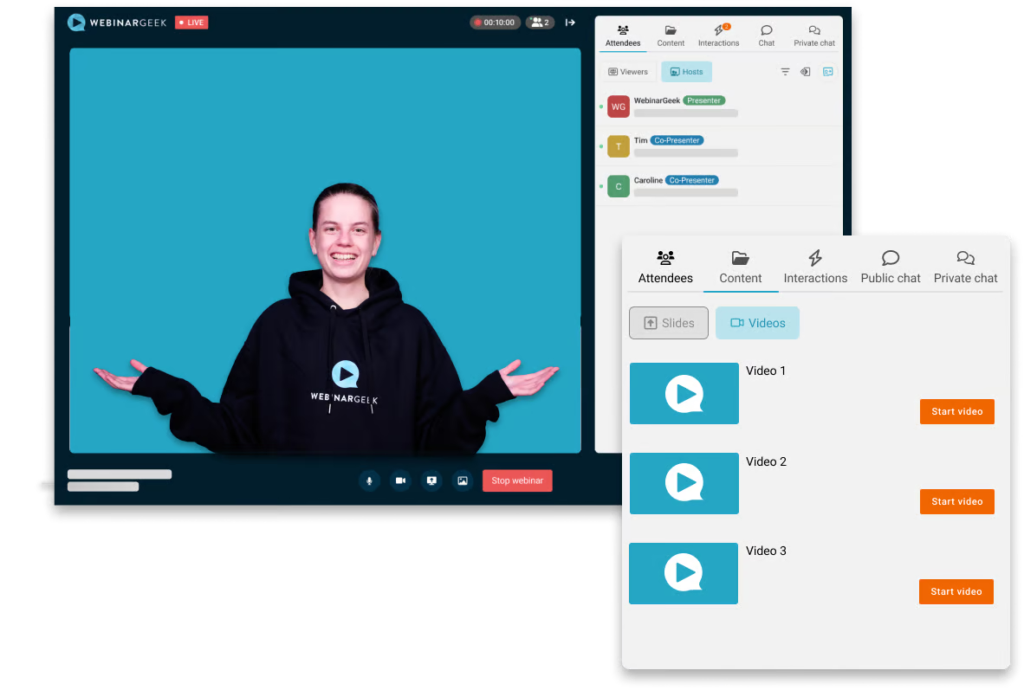
Task: Click the Video 2 title text
Action: coord(766,462)
